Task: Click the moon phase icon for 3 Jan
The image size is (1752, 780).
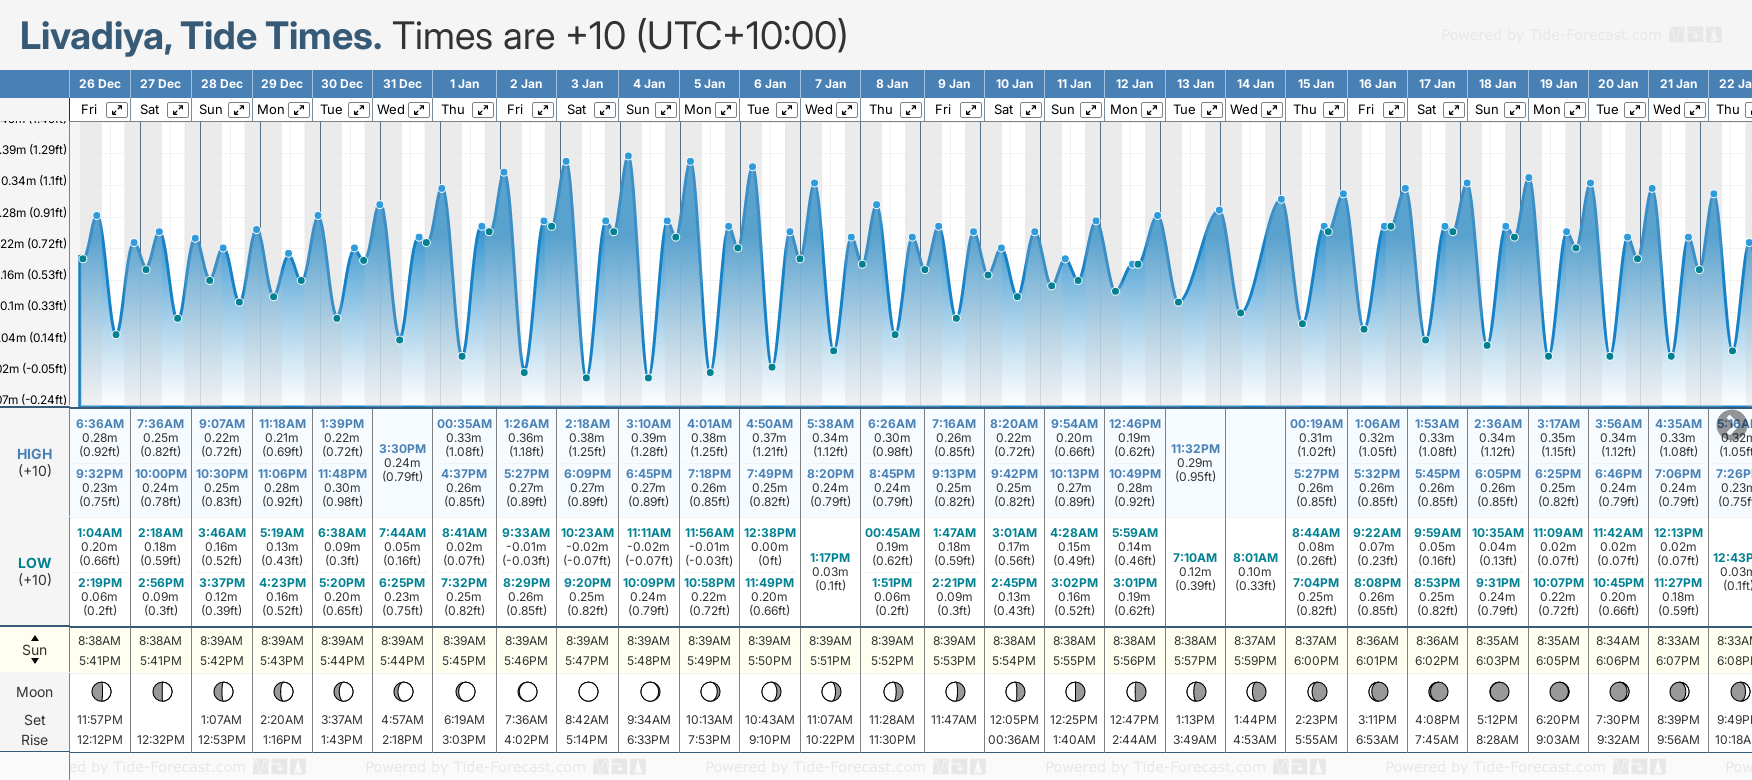Action: (x=588, y=691)
